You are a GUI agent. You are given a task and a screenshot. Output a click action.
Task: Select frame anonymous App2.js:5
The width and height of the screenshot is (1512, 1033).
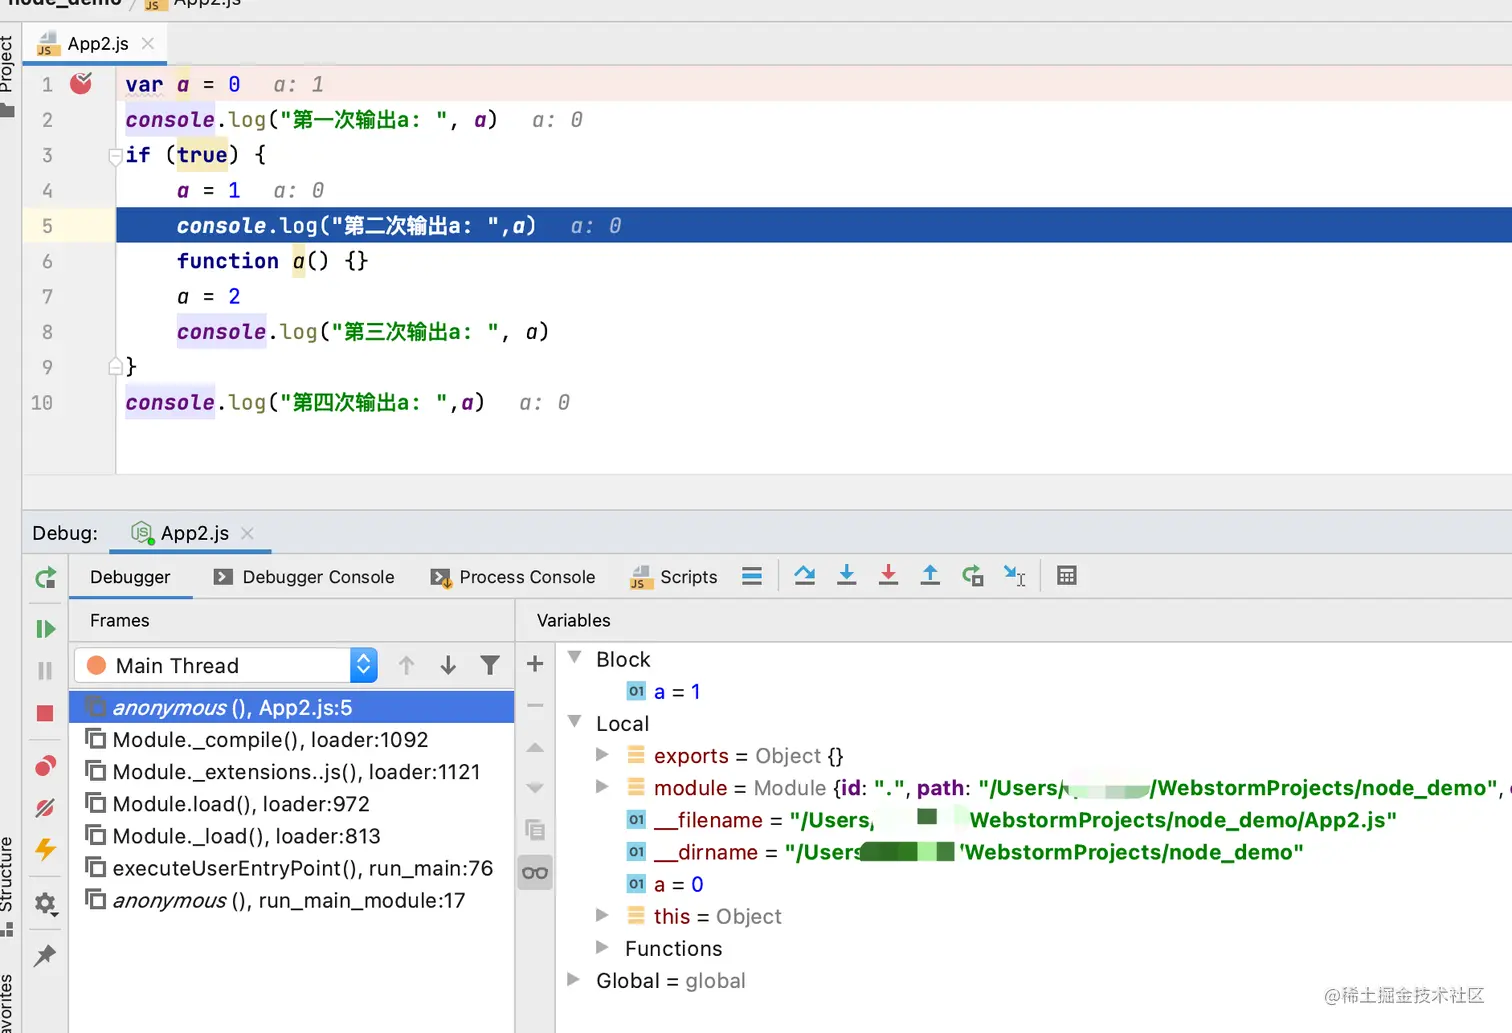(x=291, y=708)
